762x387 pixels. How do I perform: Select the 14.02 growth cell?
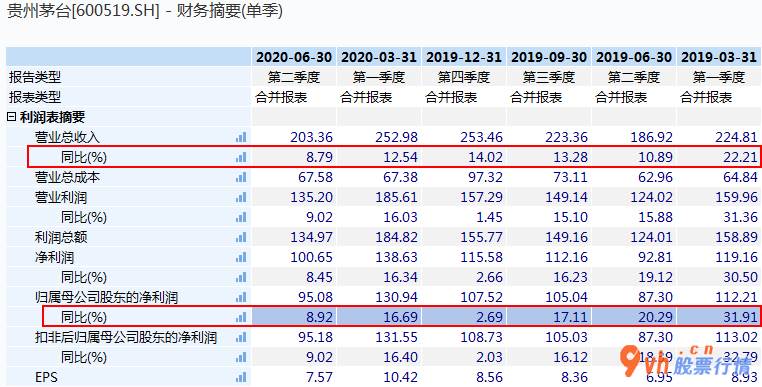tap(464, 157)
